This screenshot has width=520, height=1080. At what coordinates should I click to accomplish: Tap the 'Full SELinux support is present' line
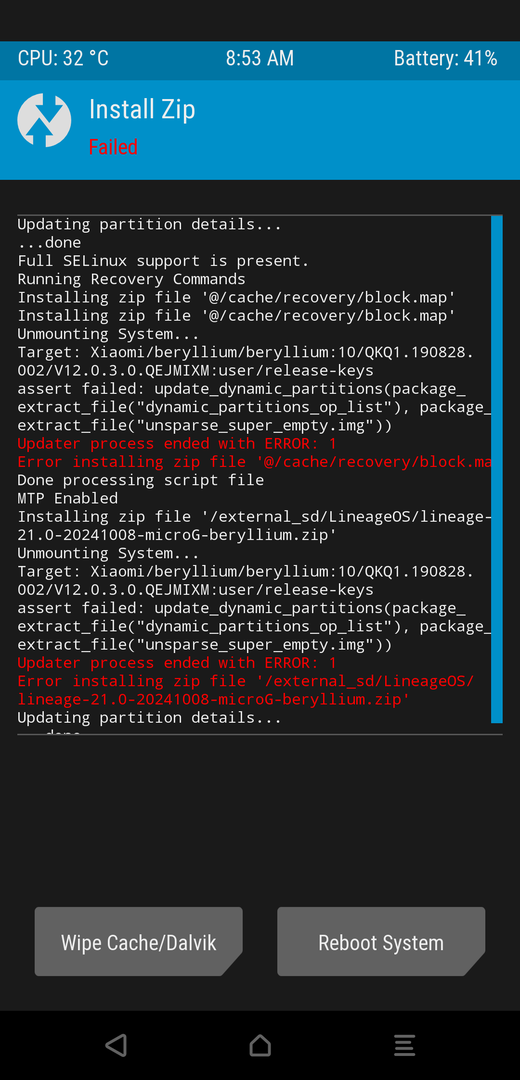[x=163, y=261]
